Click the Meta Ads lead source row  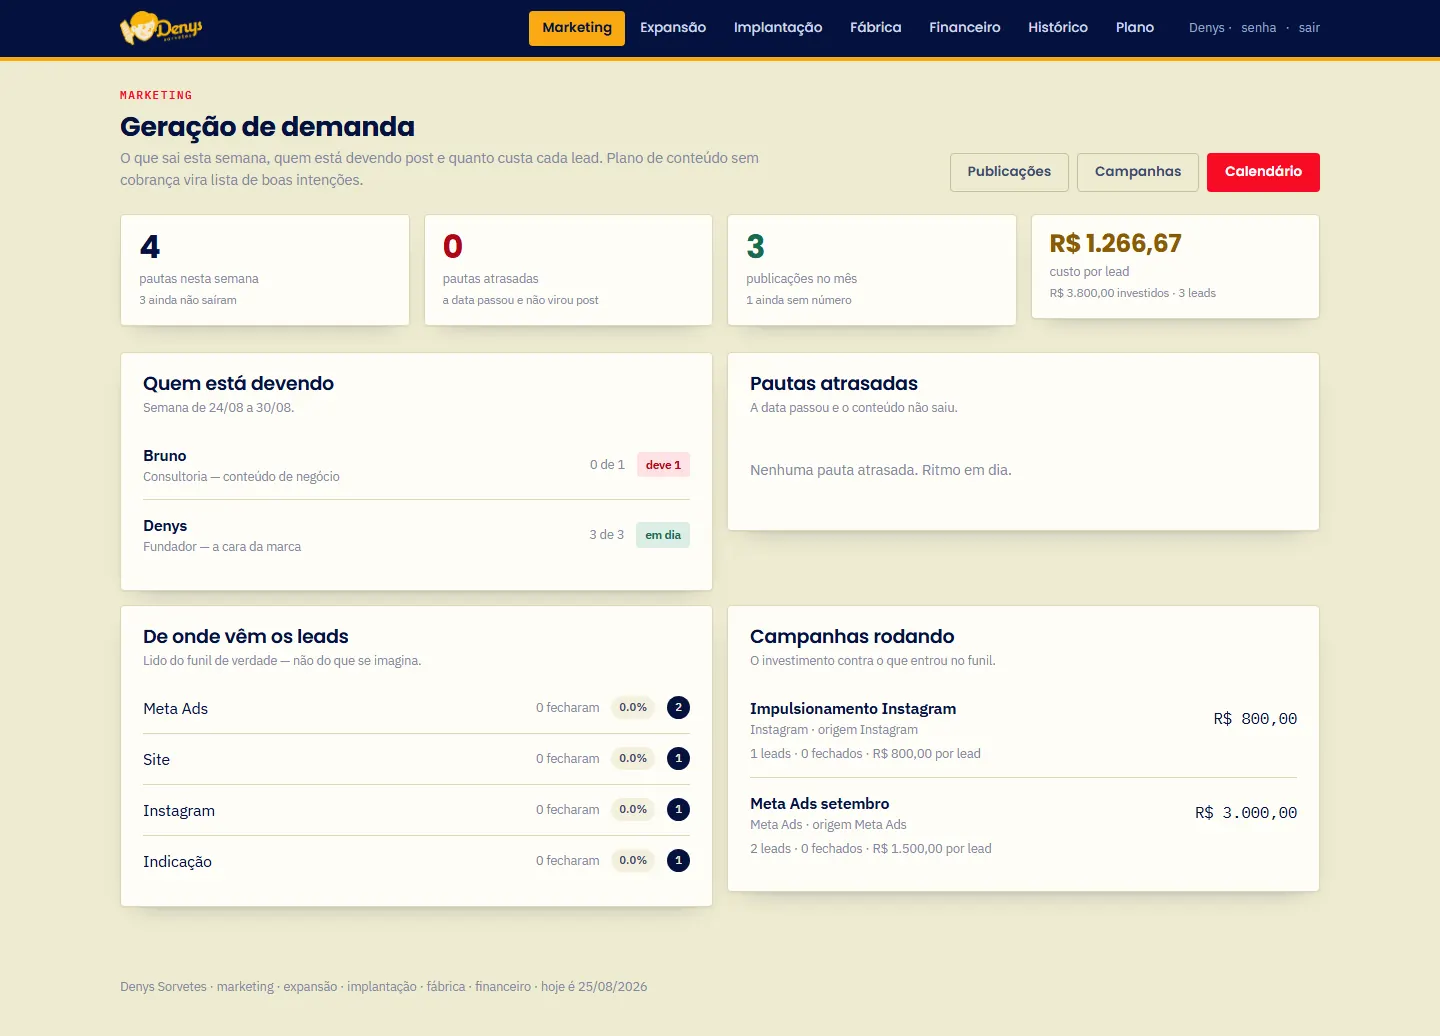point(416,708)
